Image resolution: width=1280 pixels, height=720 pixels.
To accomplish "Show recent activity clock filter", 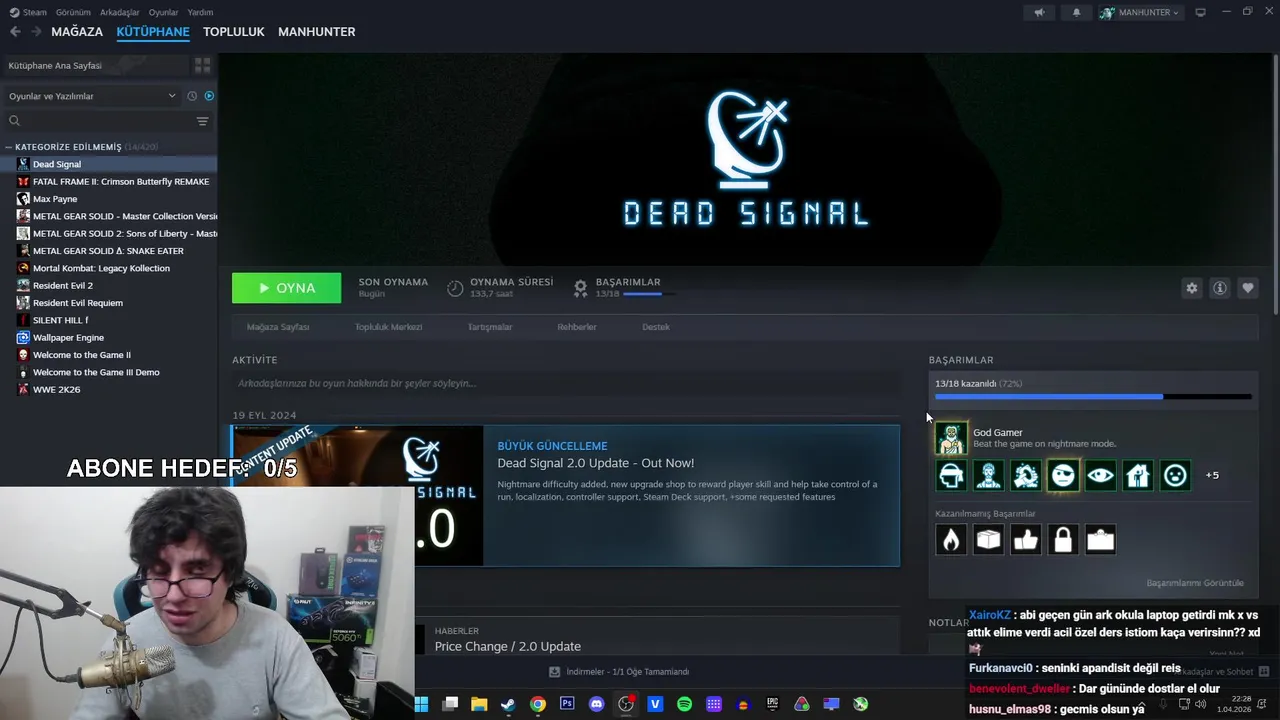I will [x=192, y=96].
